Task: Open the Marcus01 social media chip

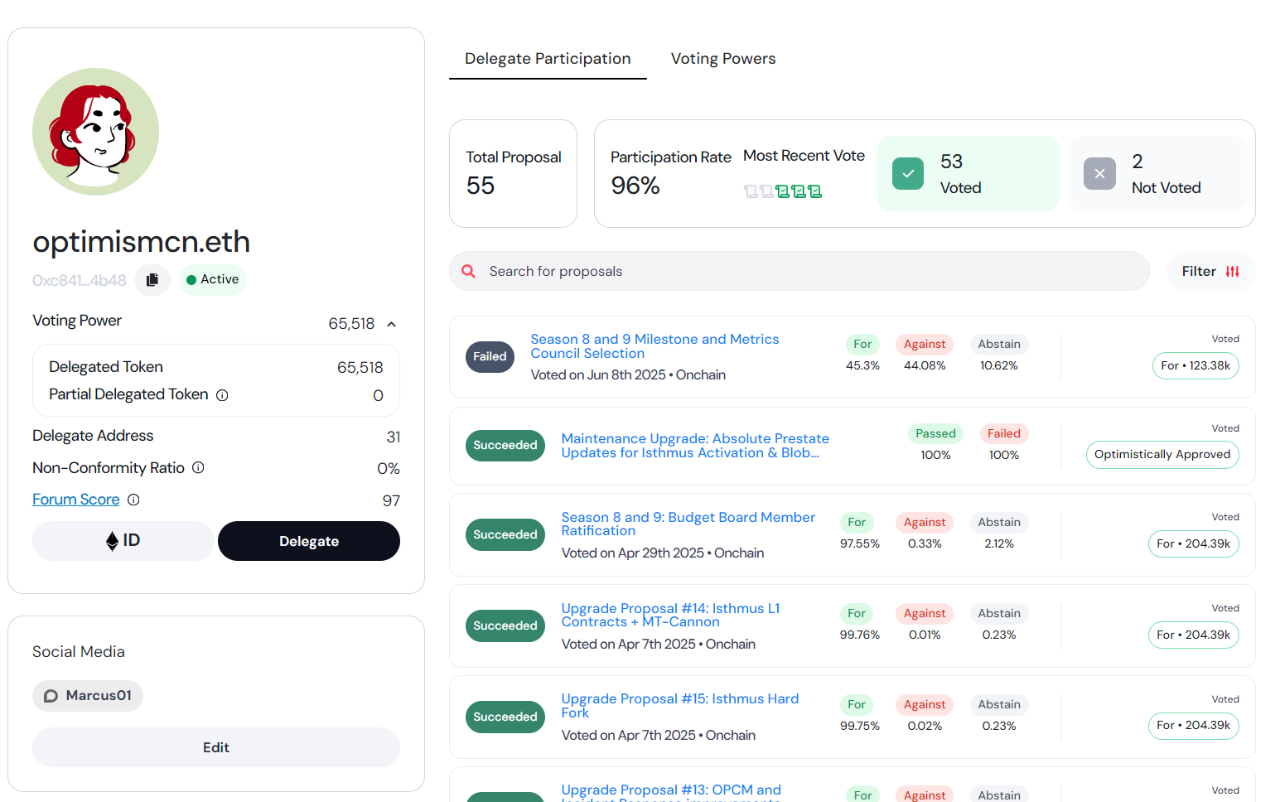Action: coord(88,696)
